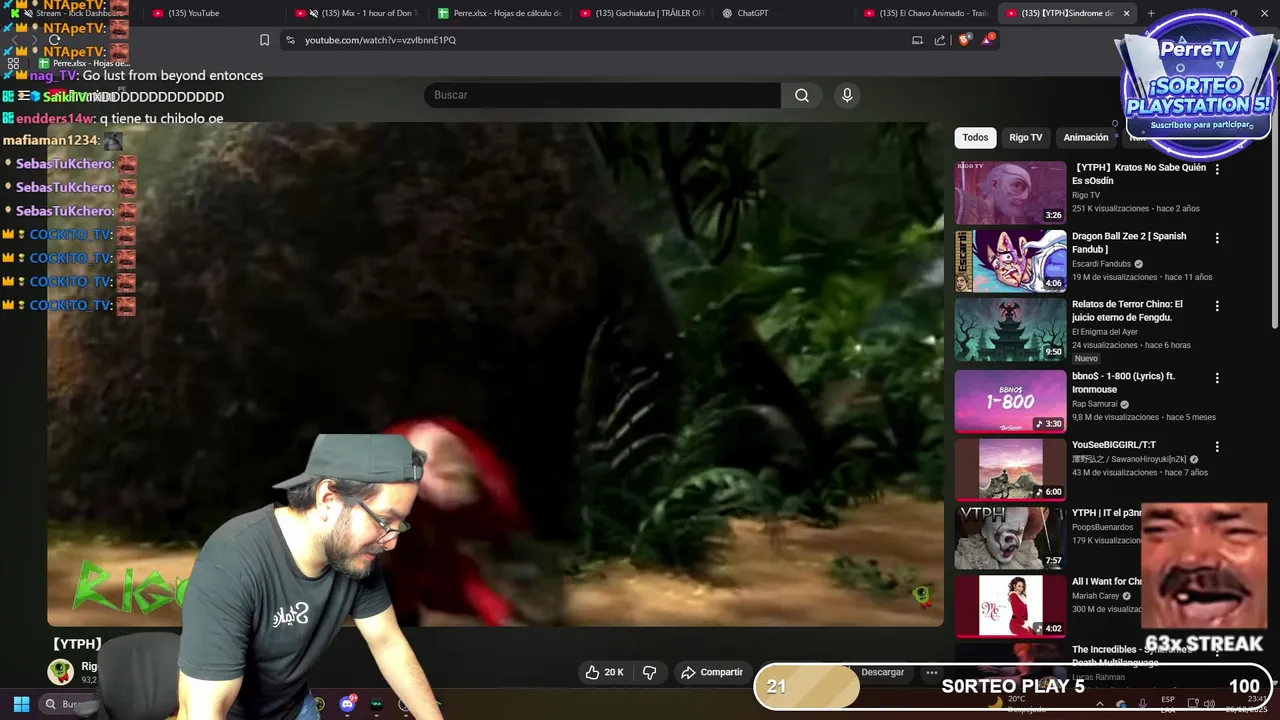Select the Rigo TV filter chip

click(x=1025, y=138)
